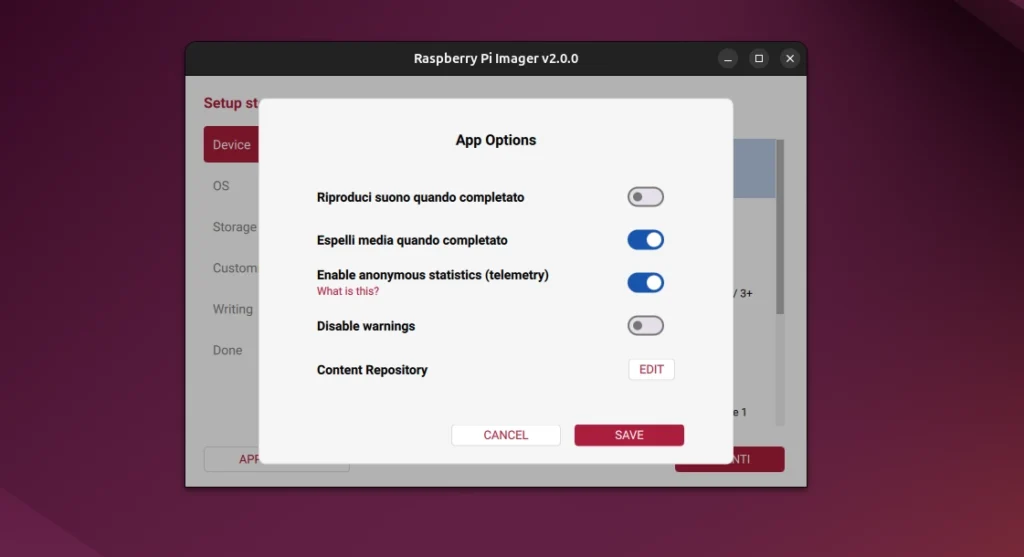Viewport: 1024px width, 557px height.
Task: Click the 'Disable warnings' label
Action: tap(366, 326)
